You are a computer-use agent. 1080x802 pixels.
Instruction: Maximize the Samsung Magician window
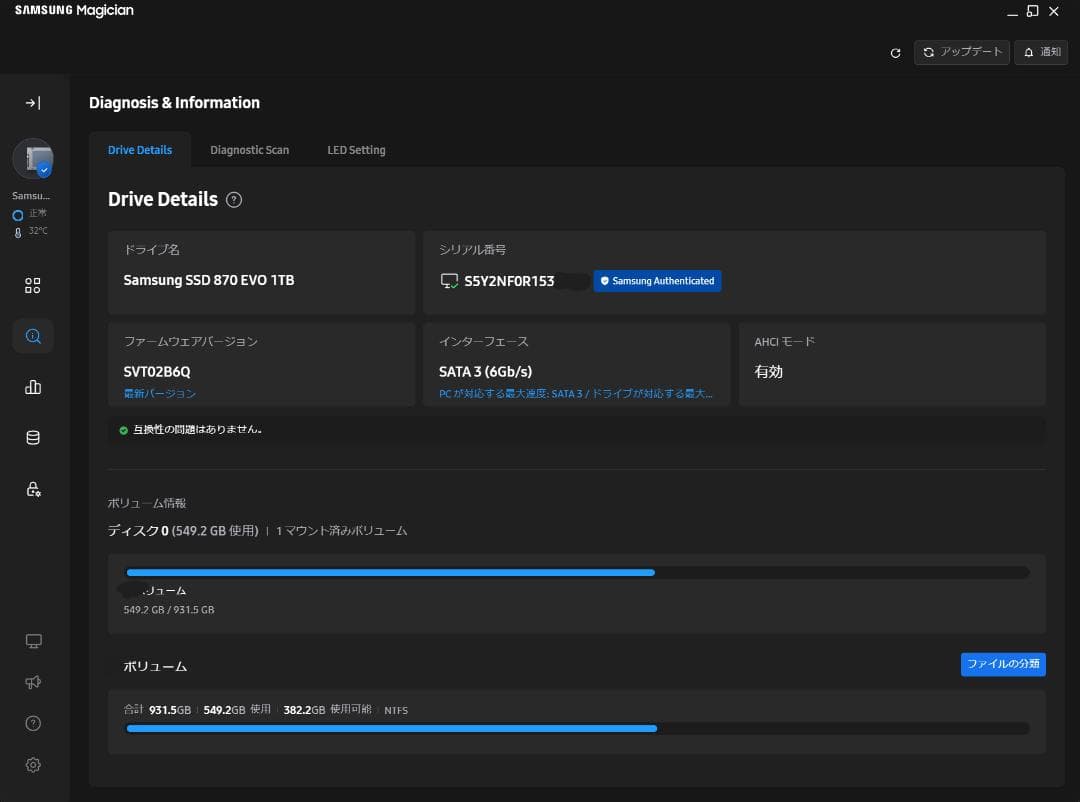click(1032, 11)
